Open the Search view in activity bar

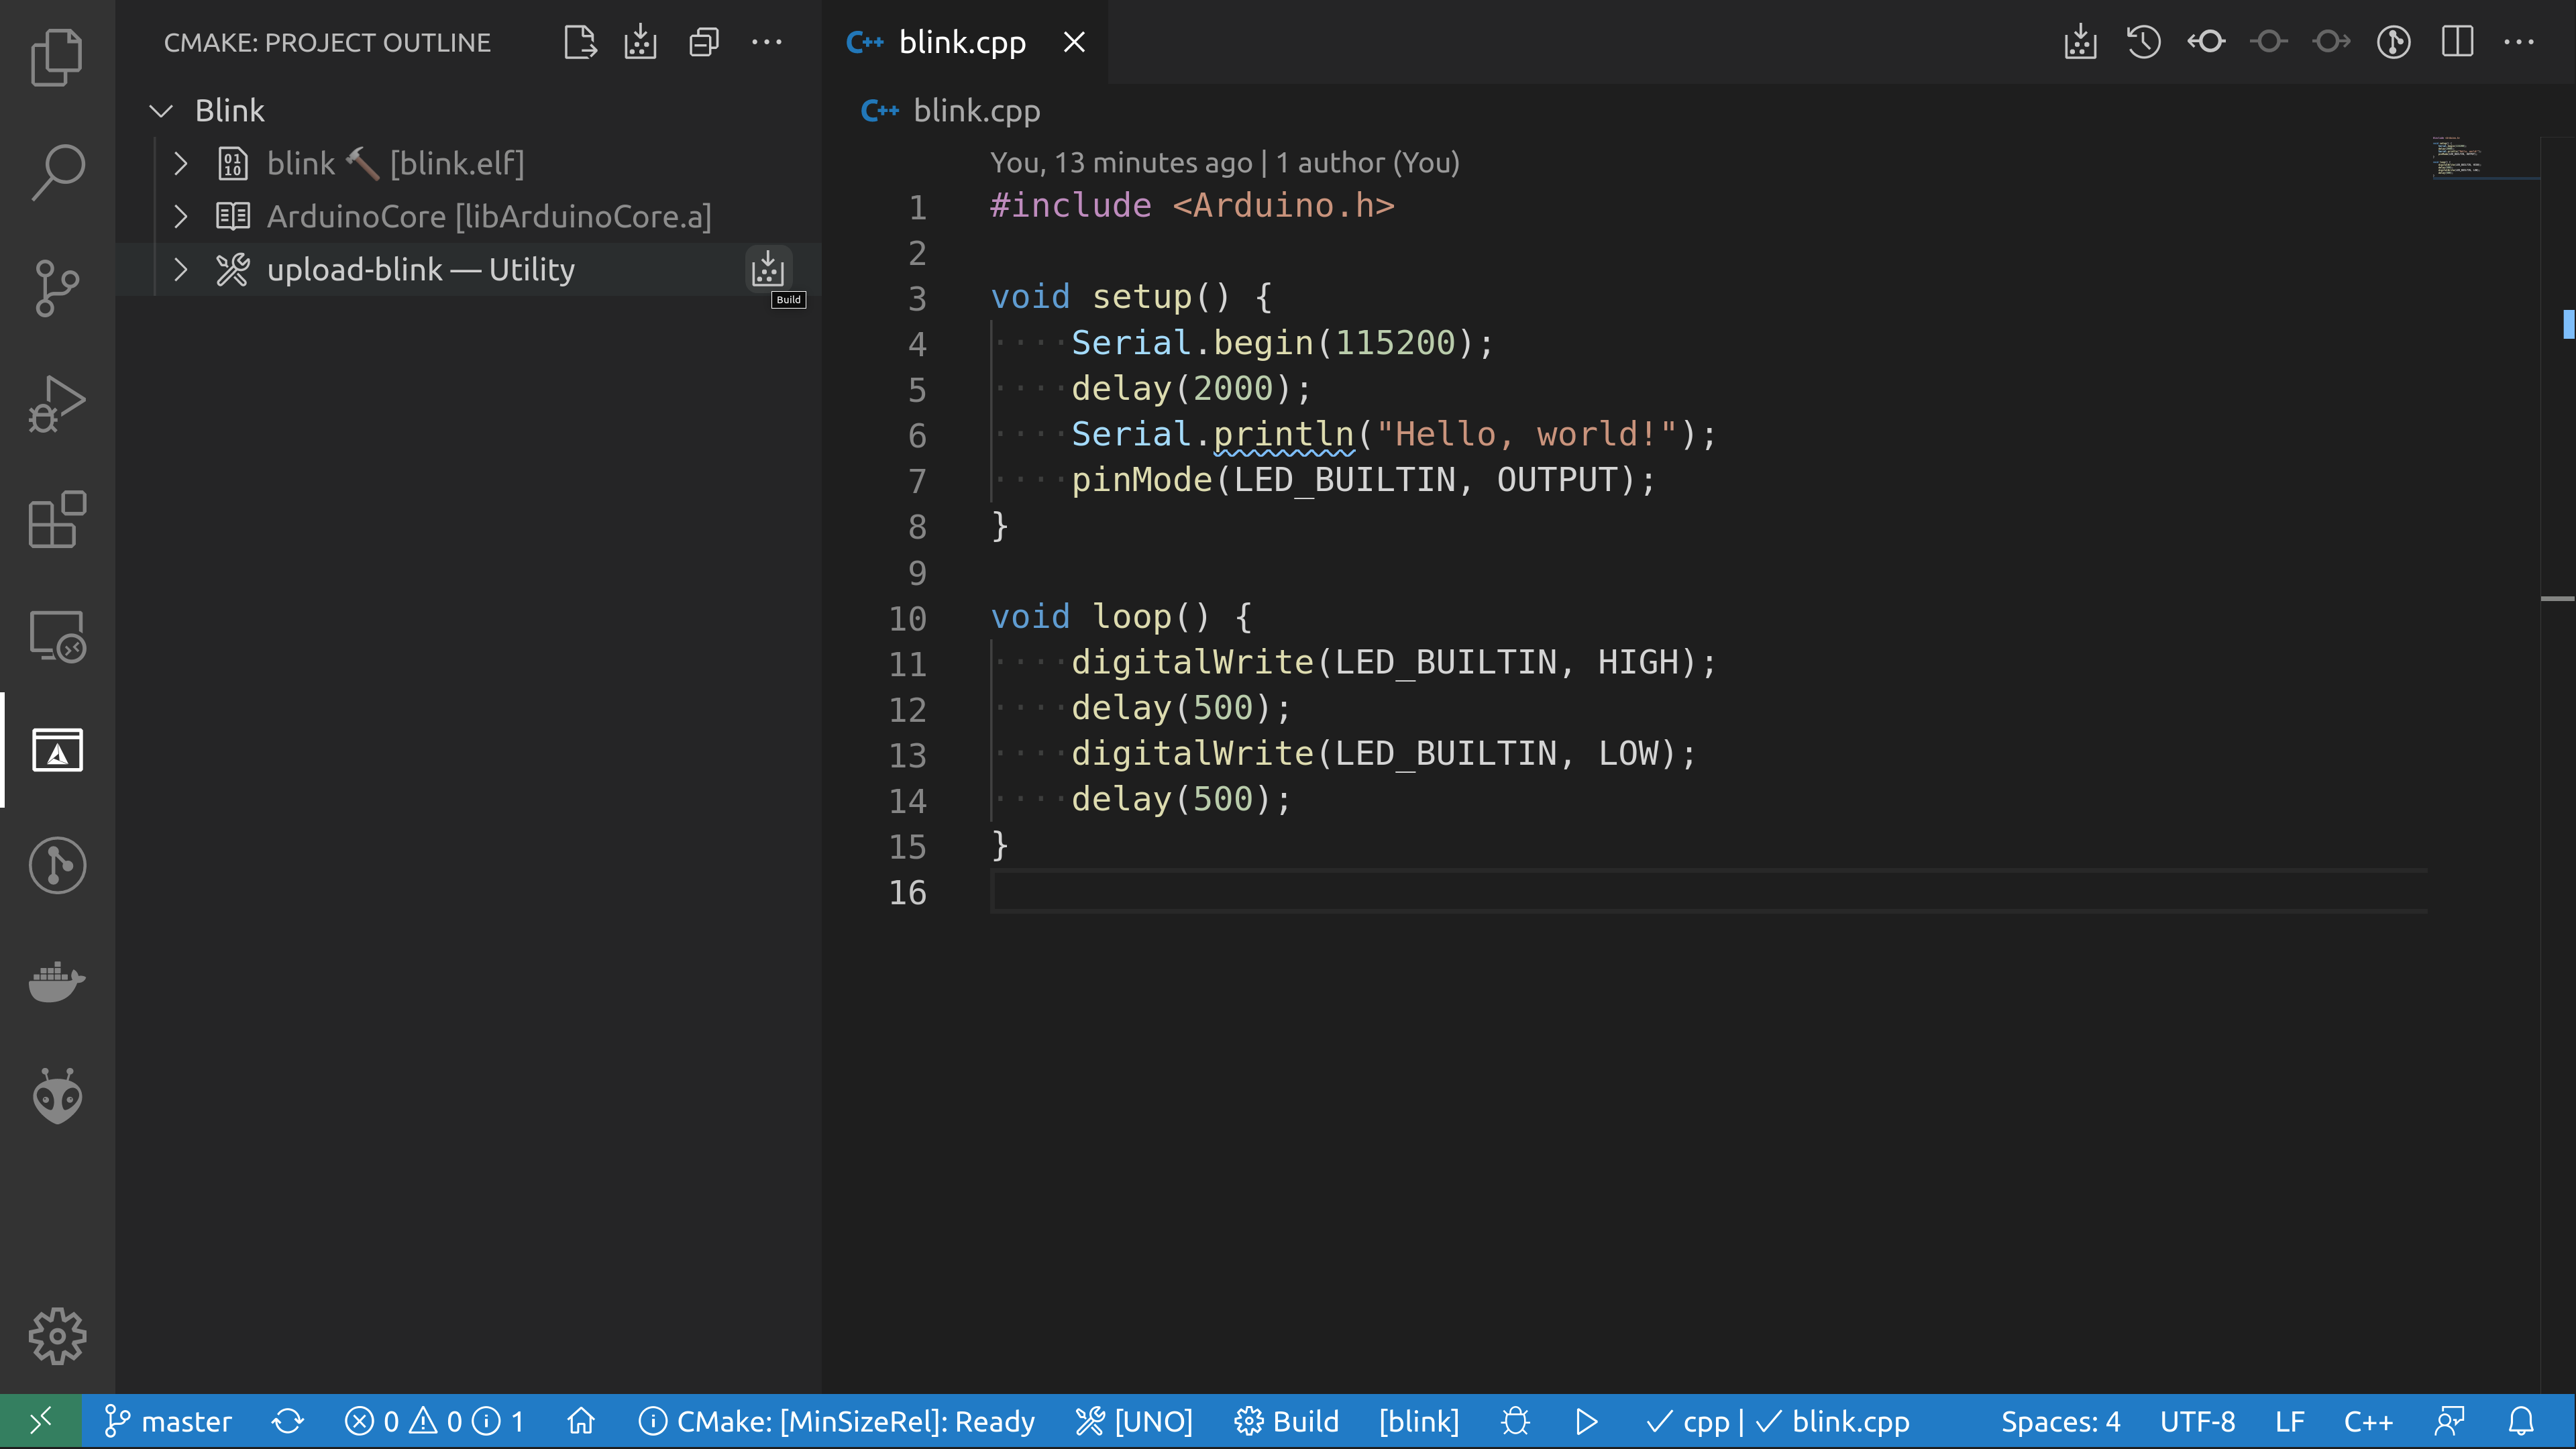coord(57,171)
